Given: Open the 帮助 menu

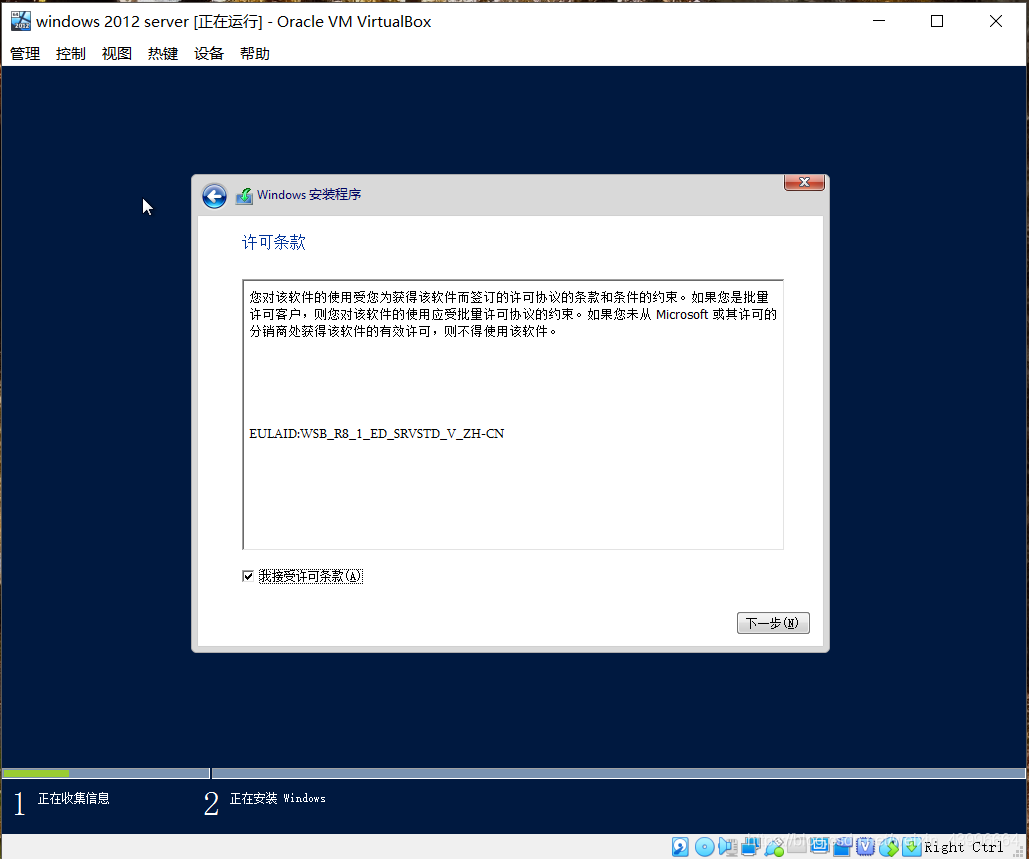Looking at the screenshot, I should [255, 54].
